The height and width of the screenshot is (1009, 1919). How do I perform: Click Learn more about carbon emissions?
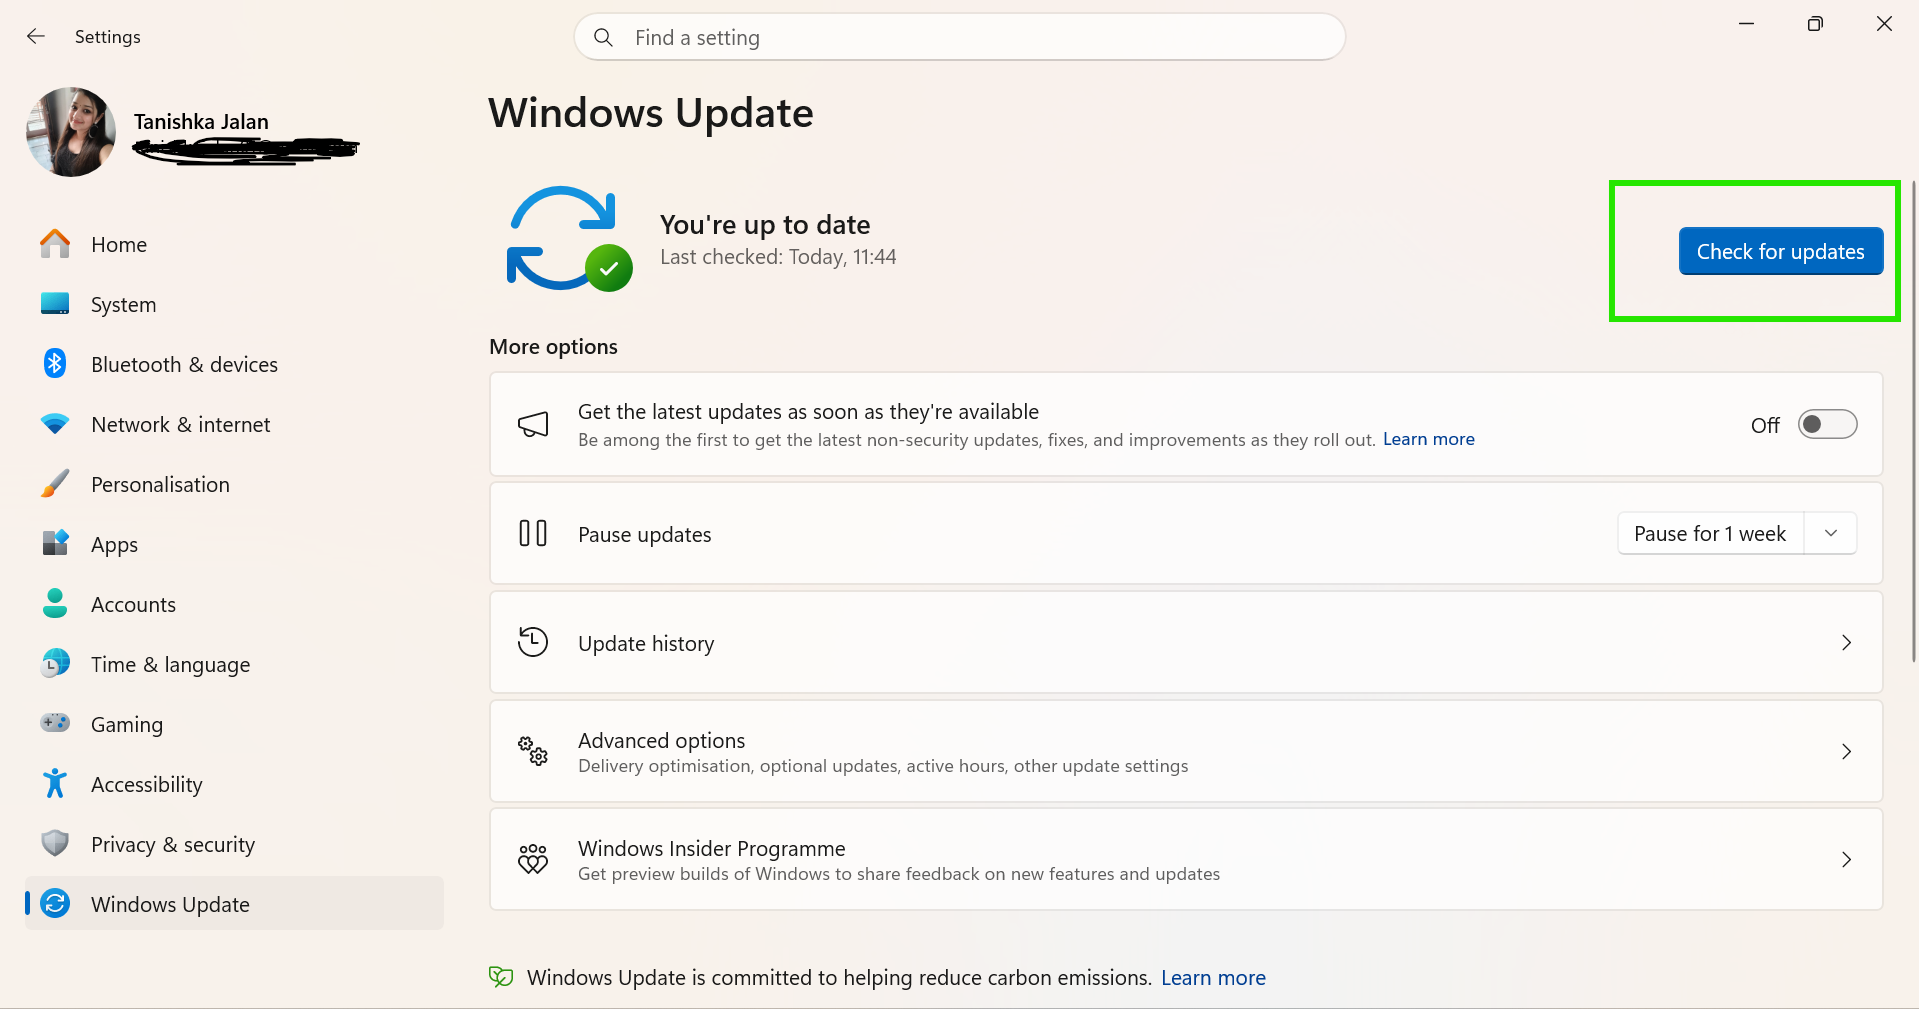click(x=1213, y=977)
